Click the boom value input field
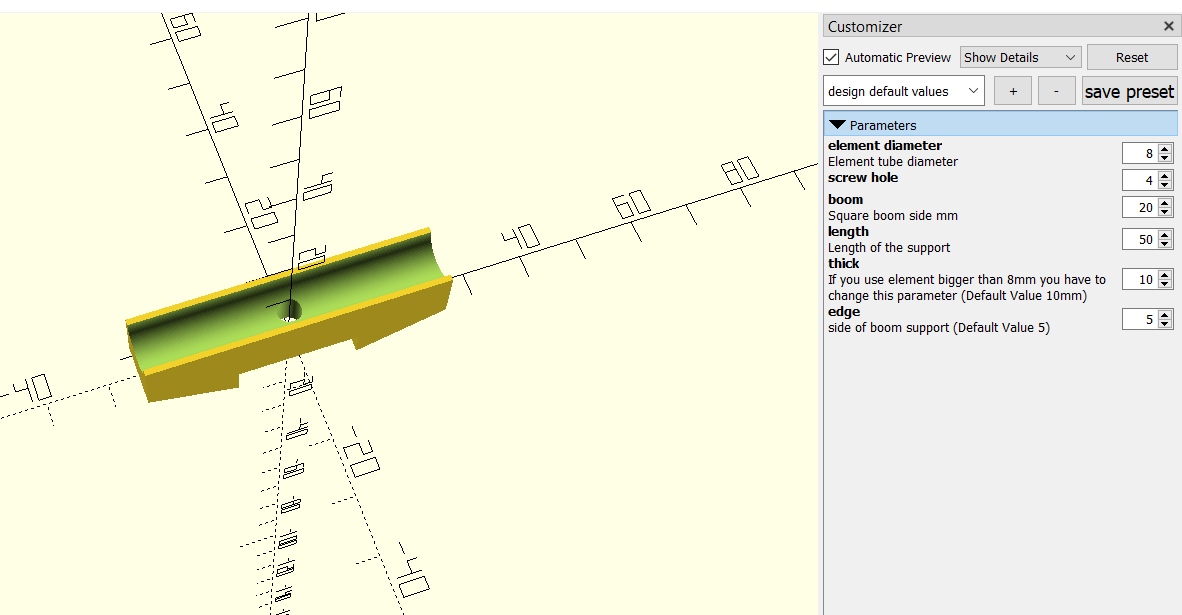1182x615 pixels. coord(1139,208)
